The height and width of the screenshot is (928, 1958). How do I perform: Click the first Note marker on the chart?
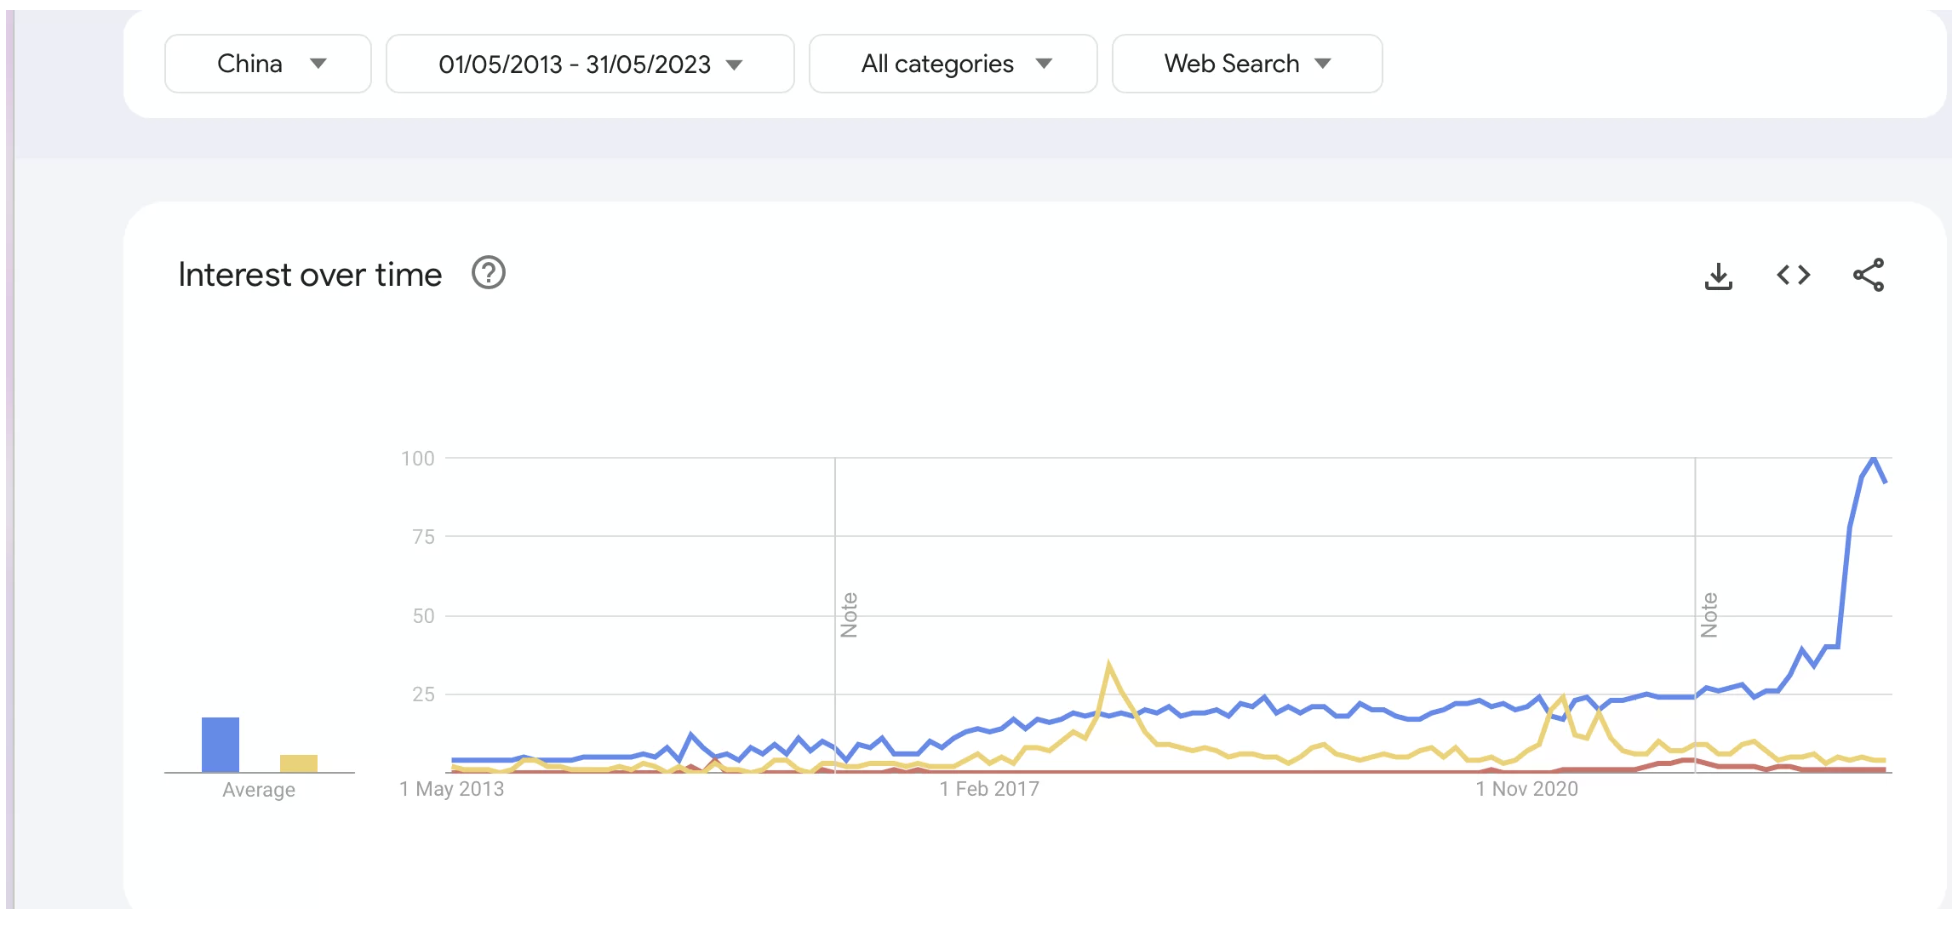coord(849,615)
